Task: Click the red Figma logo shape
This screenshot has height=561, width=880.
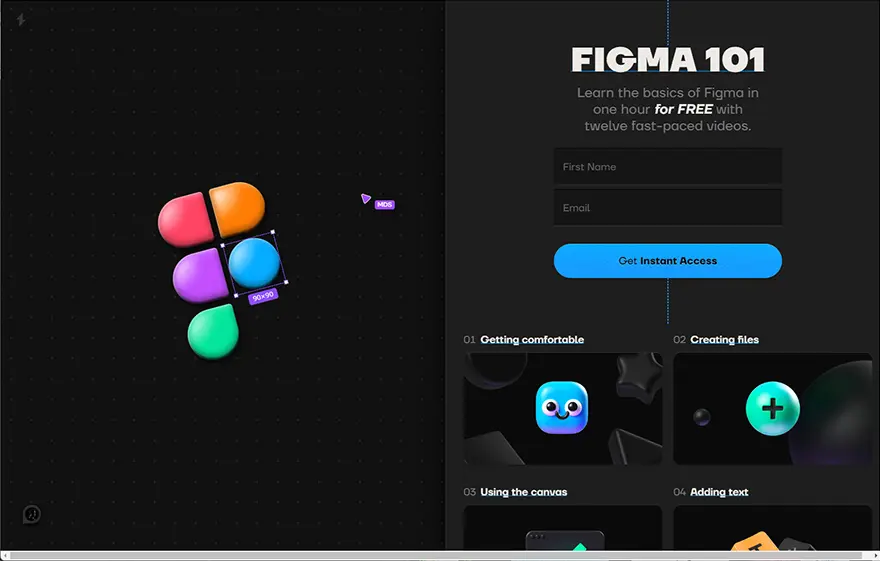Action: (x=185, y=220)
